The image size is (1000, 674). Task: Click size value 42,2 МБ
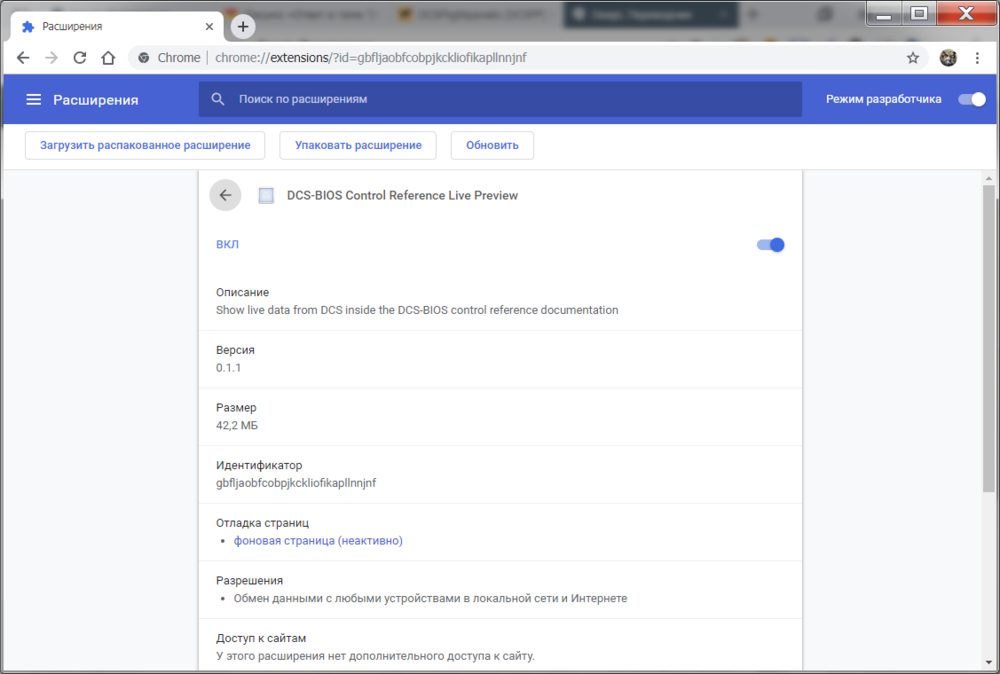point(237,425)
